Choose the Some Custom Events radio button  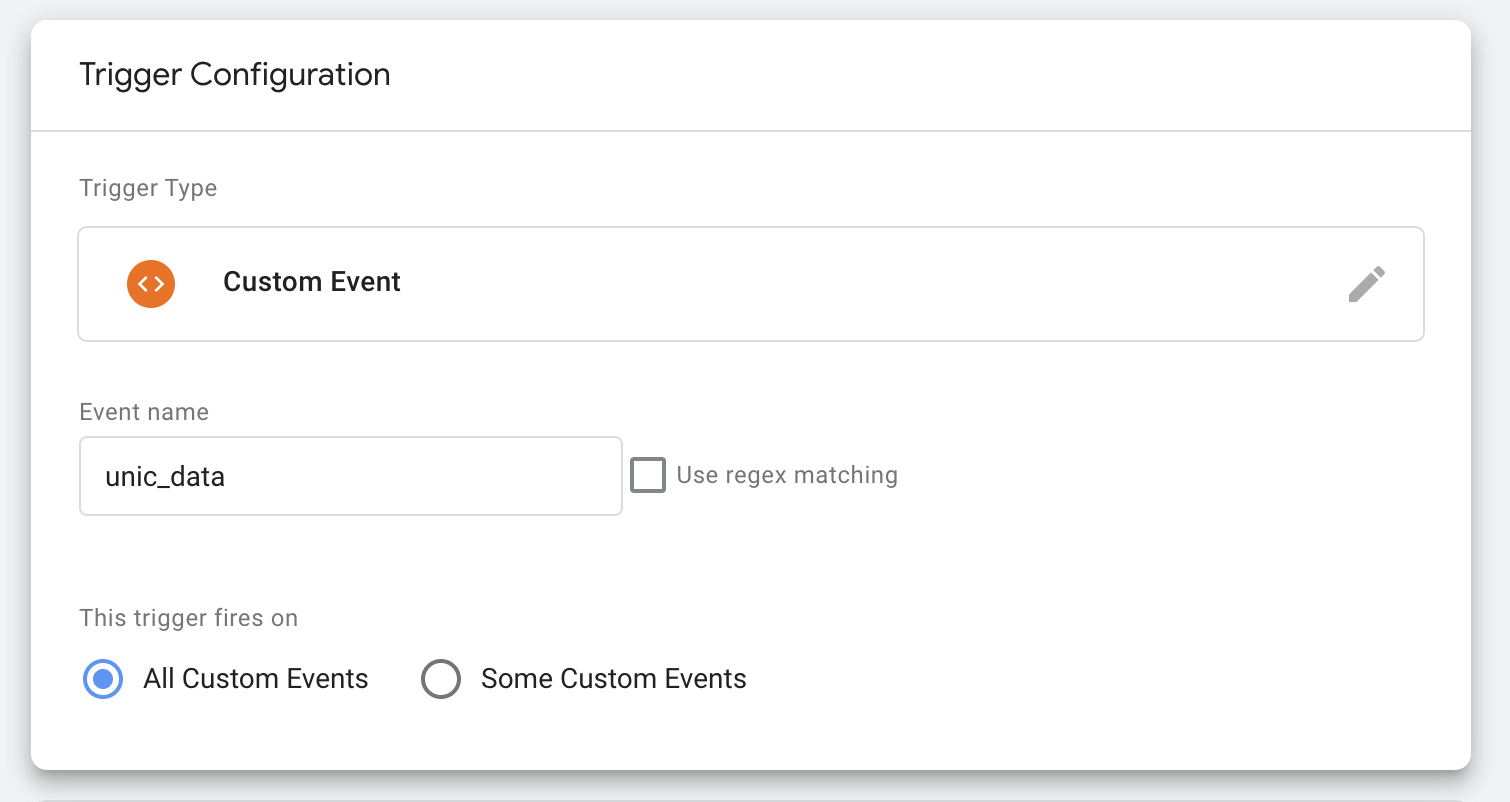tap(440, 680)
